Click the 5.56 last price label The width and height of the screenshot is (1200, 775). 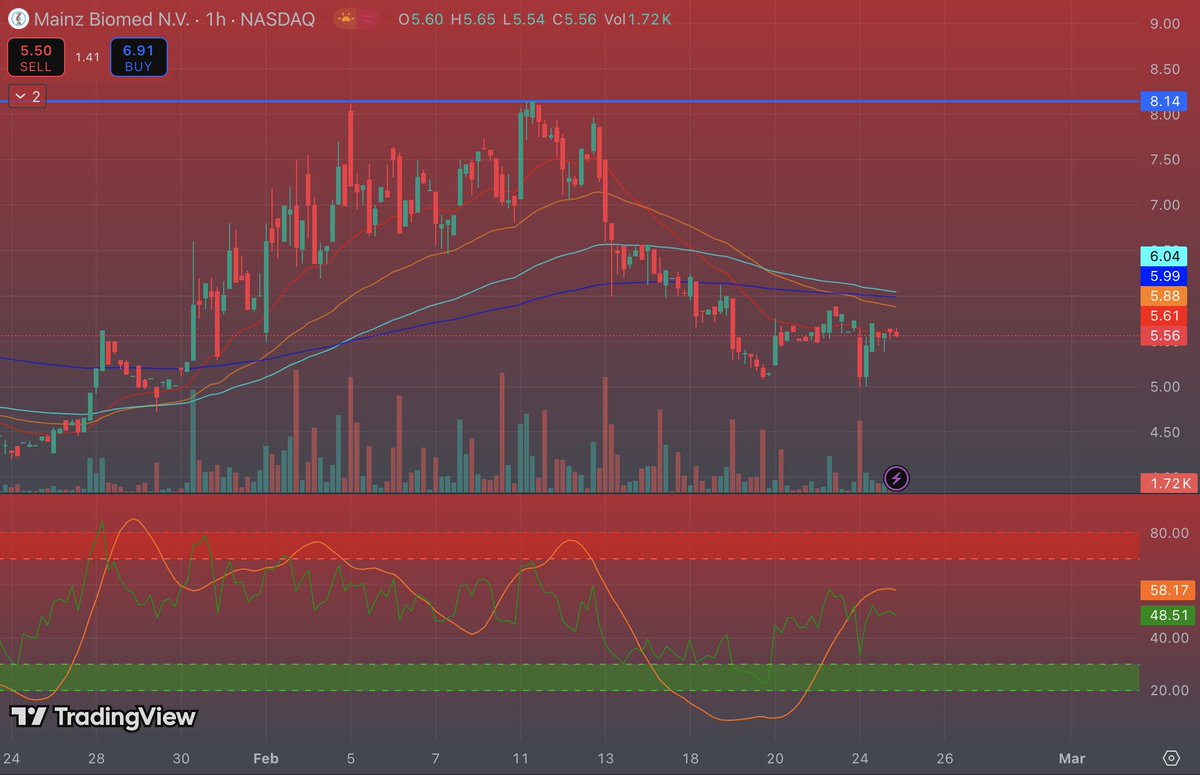tap(1166, 336)
